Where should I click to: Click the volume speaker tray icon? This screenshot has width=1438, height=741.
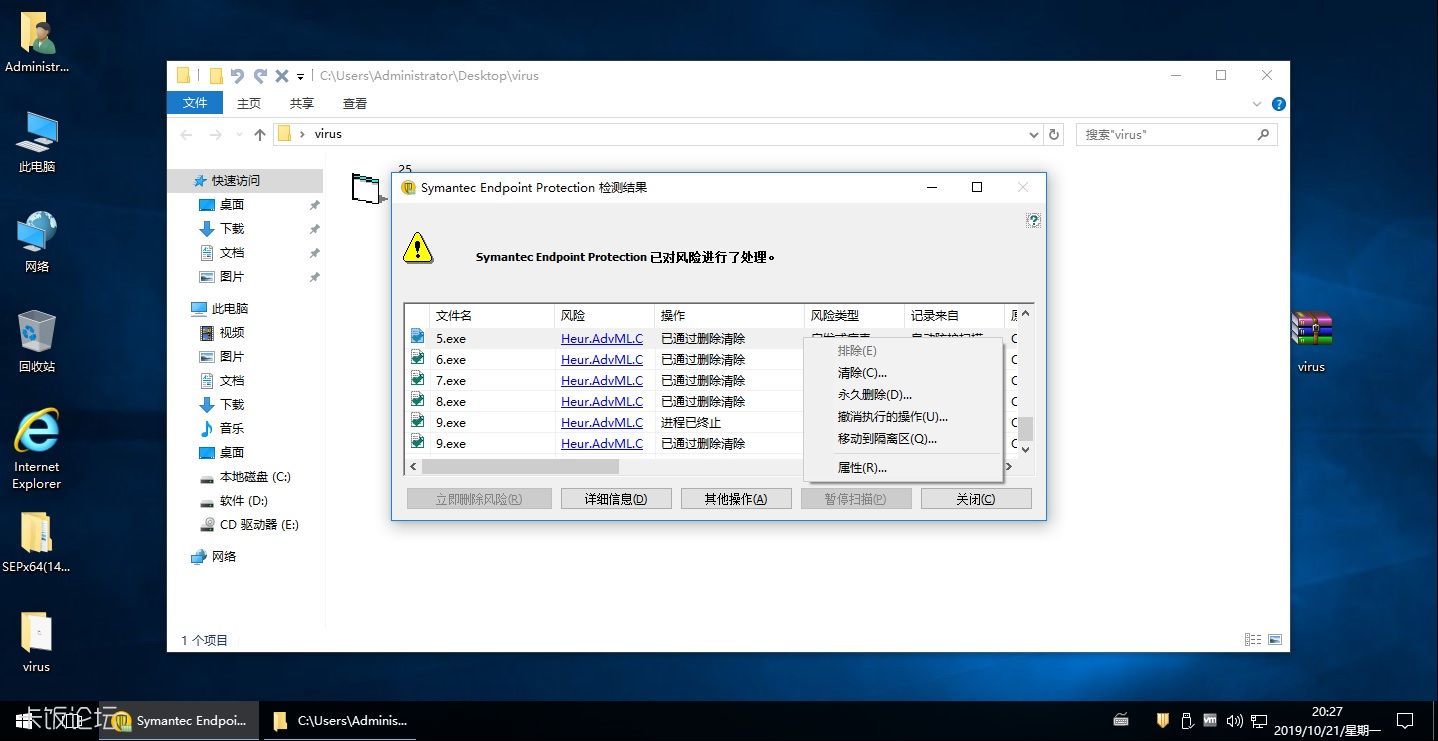tap(1234, 720)
